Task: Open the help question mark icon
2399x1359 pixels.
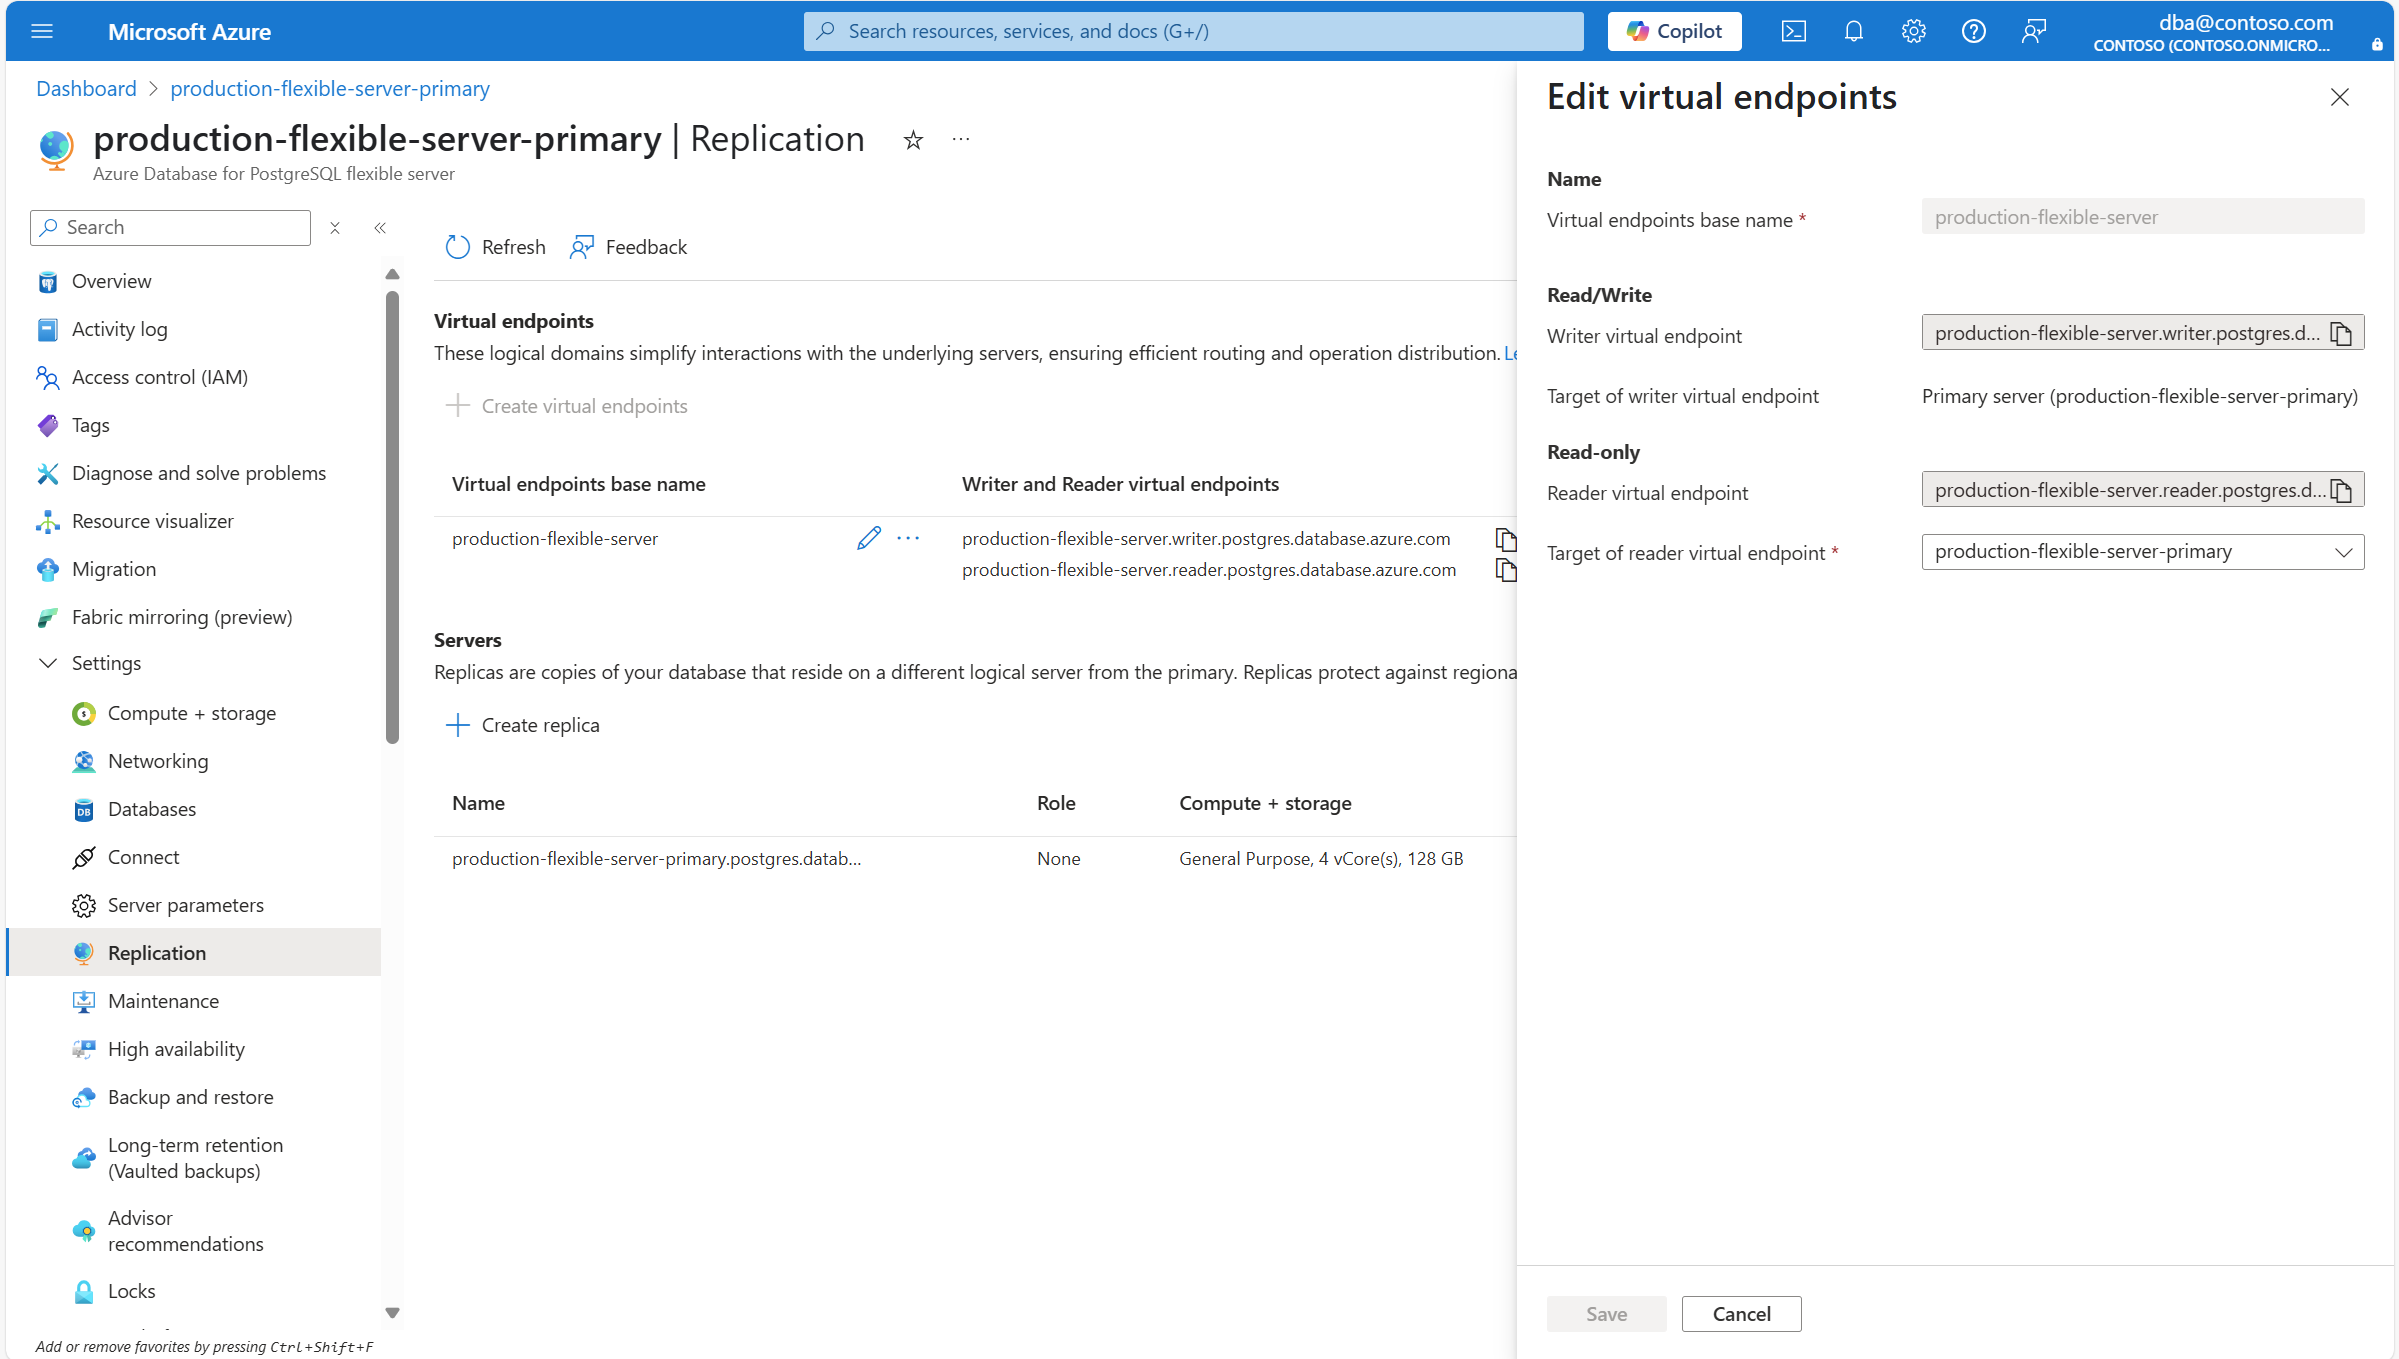Action: pyautogui.click(x=1973, y=31)
